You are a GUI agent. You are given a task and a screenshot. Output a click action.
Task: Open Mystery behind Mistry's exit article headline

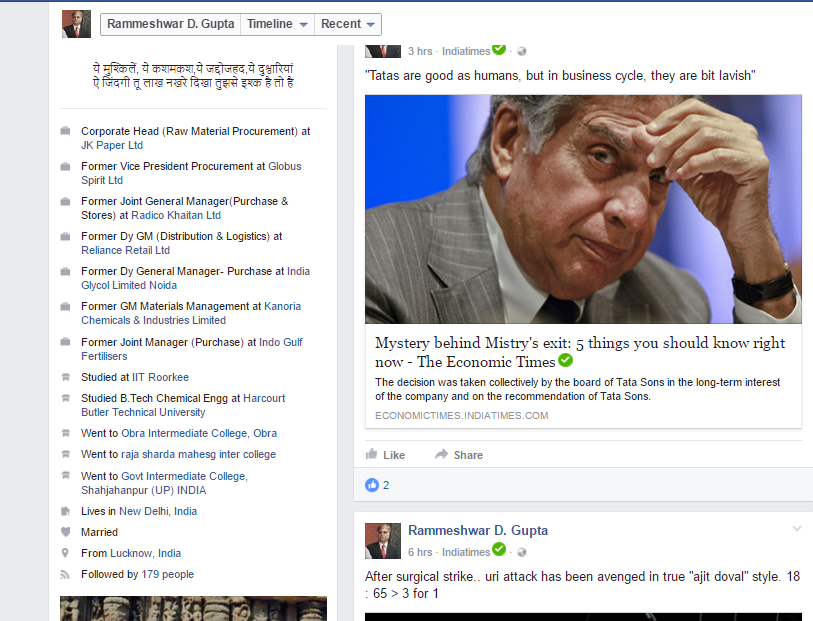(x=580, y=352)
